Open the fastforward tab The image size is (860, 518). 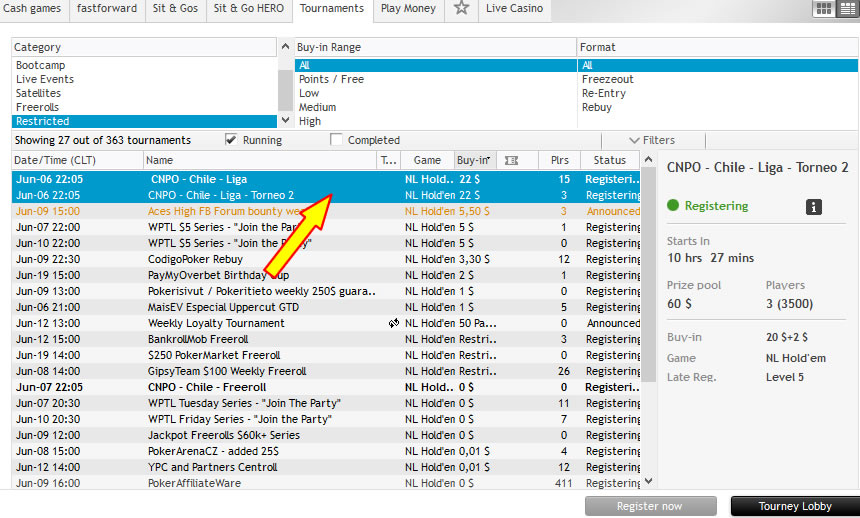(x=107, y=8)
